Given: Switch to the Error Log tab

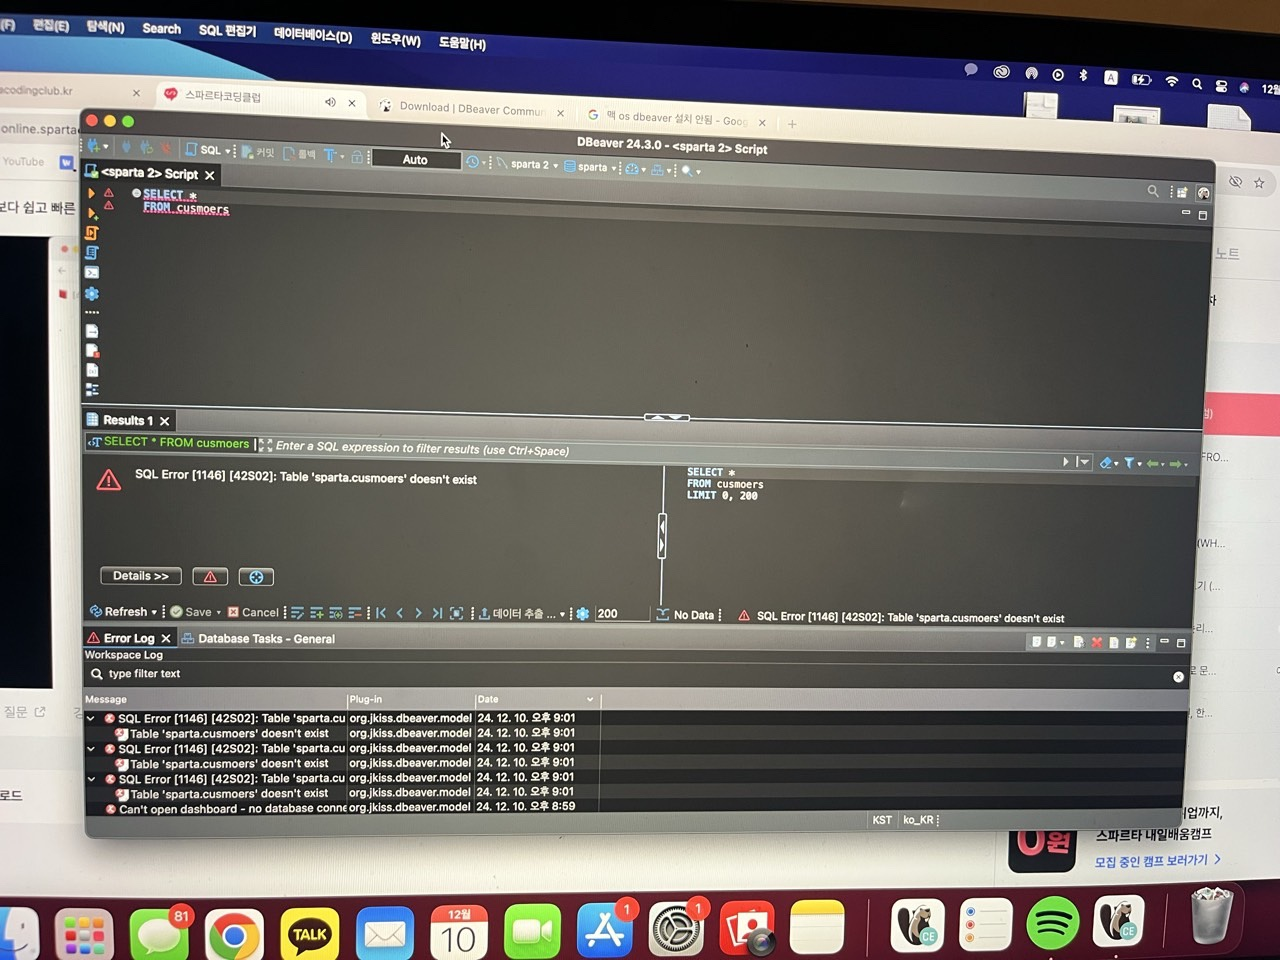Looking at the screenshot, I should (x=129, y=638).
